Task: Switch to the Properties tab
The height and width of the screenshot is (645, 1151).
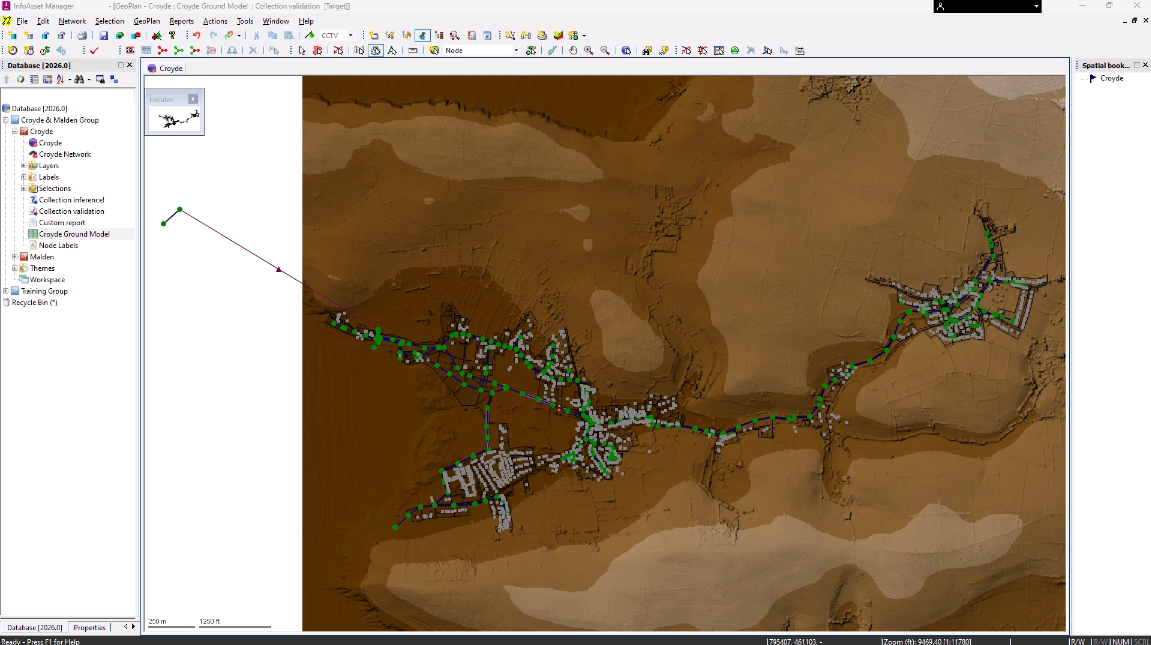Action: point(89,627)
